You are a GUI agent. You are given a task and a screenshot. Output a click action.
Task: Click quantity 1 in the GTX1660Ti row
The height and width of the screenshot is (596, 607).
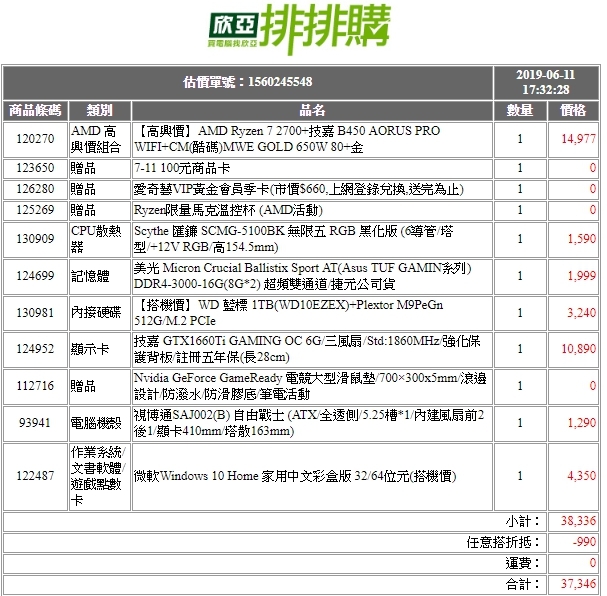[x=520, y=349]
